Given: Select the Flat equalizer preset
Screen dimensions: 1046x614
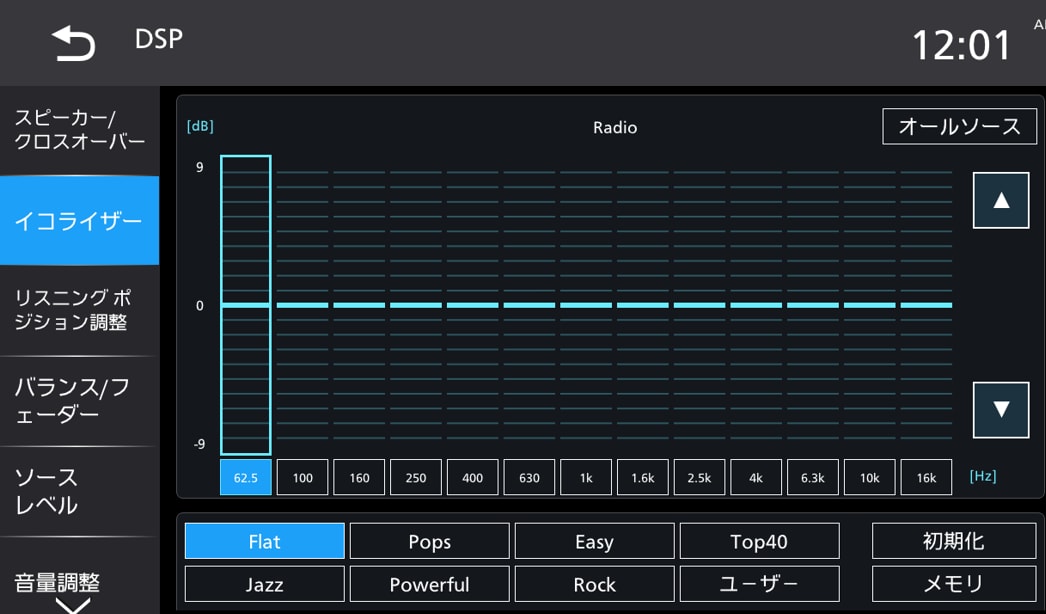Looking at the screenshot, I should (265, 541).
